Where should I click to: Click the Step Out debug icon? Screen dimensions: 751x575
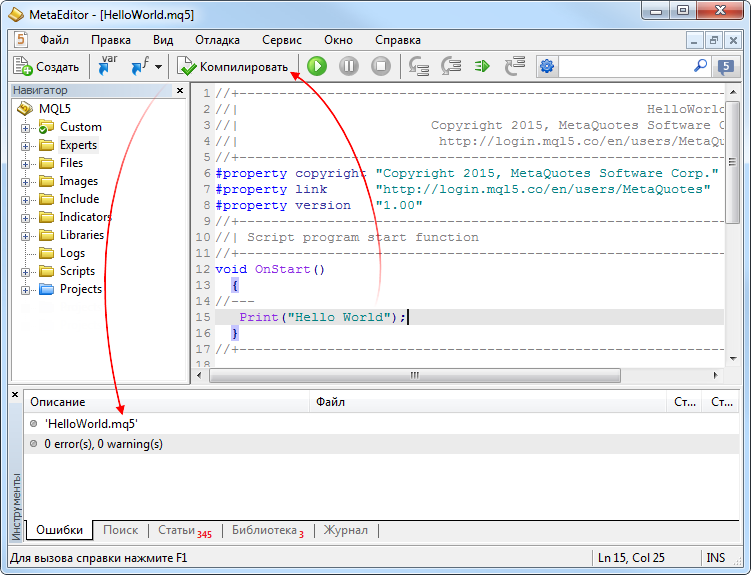pos(515,66)
